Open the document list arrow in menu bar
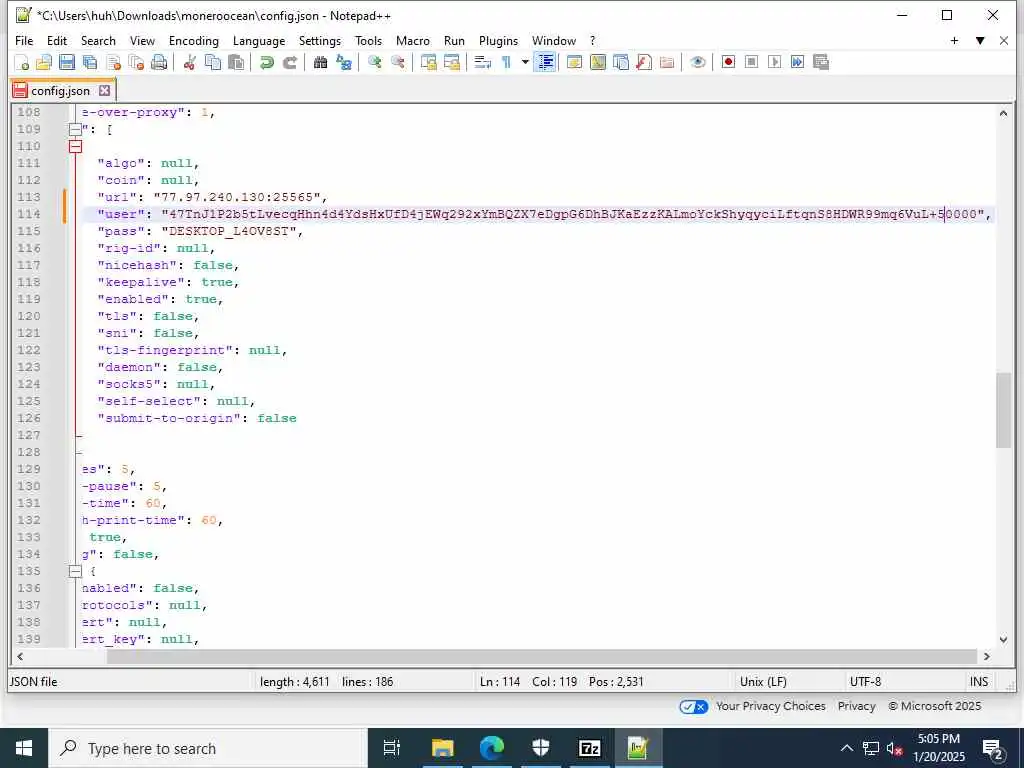The image size is (1024, 768). coord(980,40)
